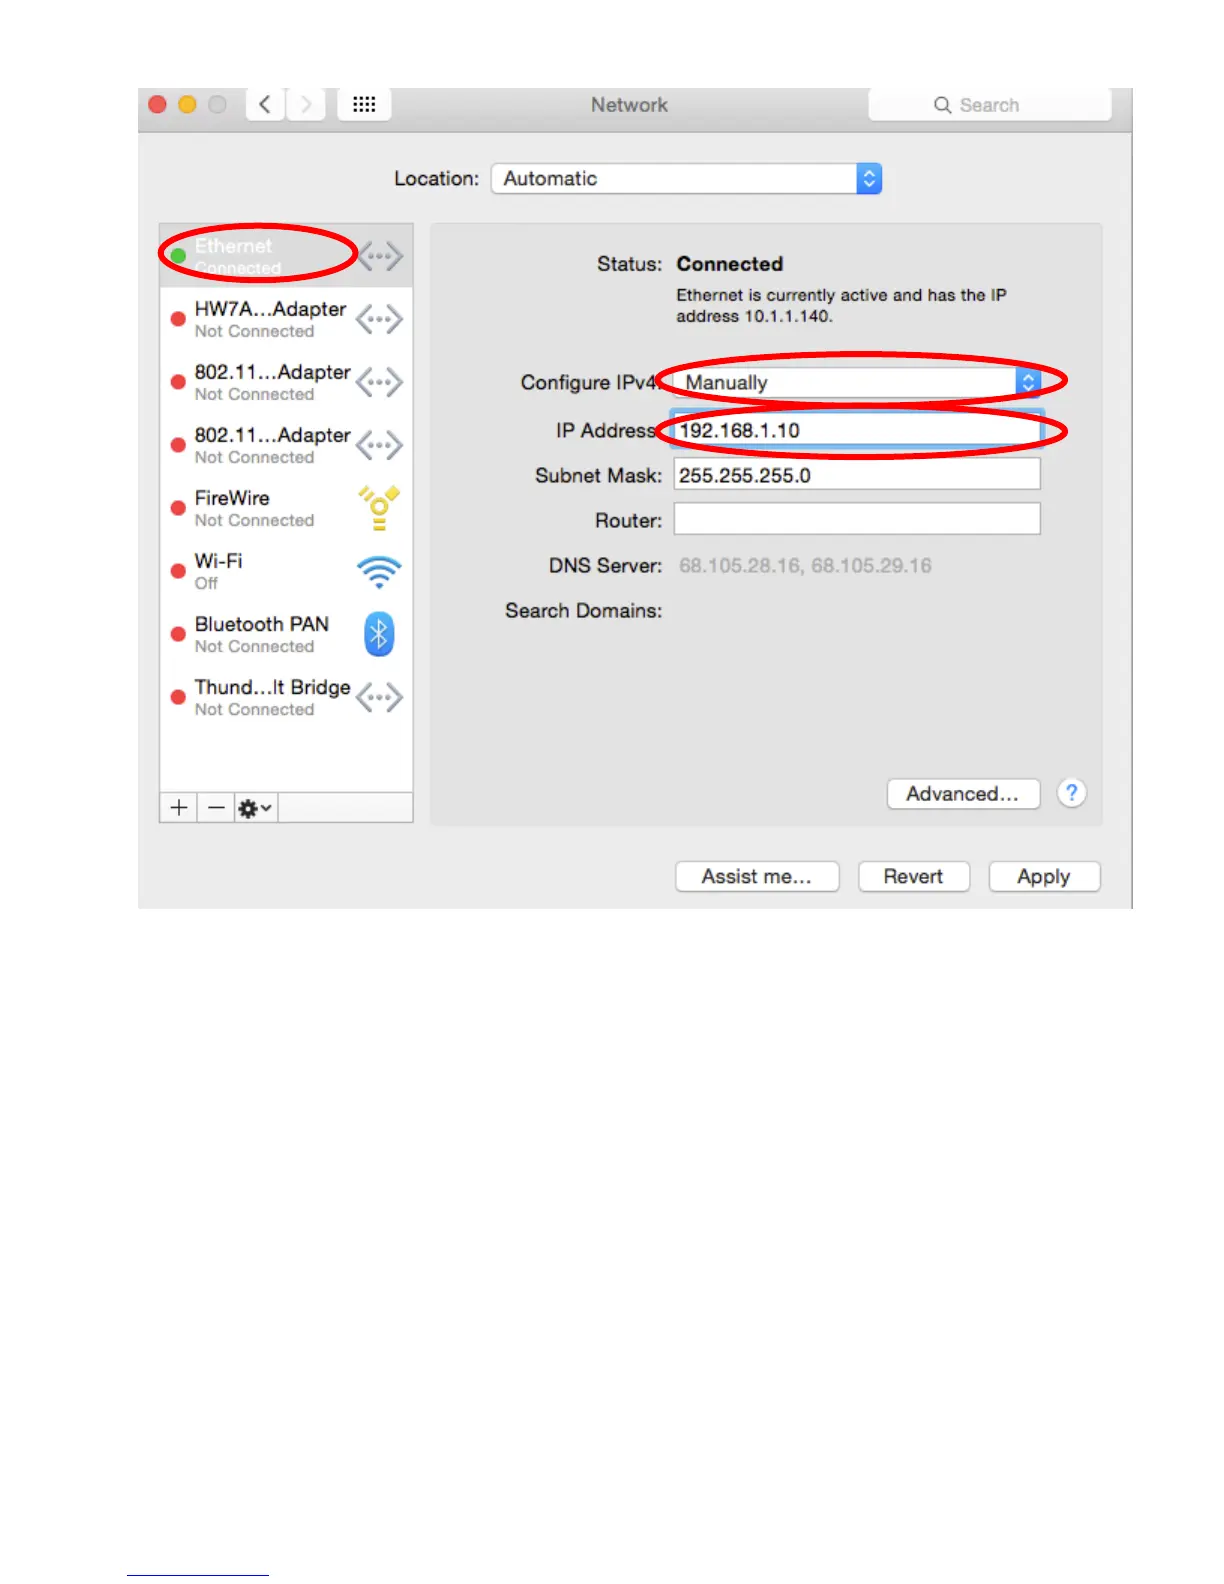Open the Configure IPv4 Manually dropdown
1224x1584 pixels.
[x=858, y=382]
